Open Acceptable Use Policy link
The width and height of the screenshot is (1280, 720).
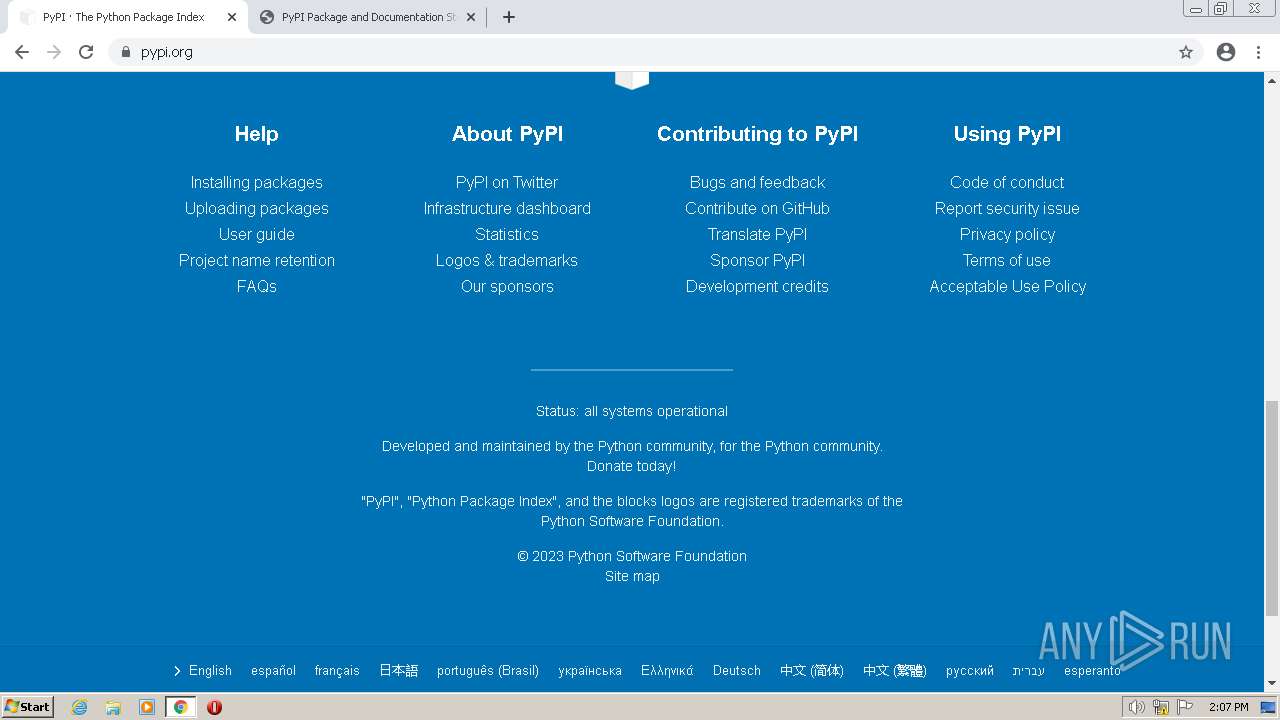[1007, 286]
